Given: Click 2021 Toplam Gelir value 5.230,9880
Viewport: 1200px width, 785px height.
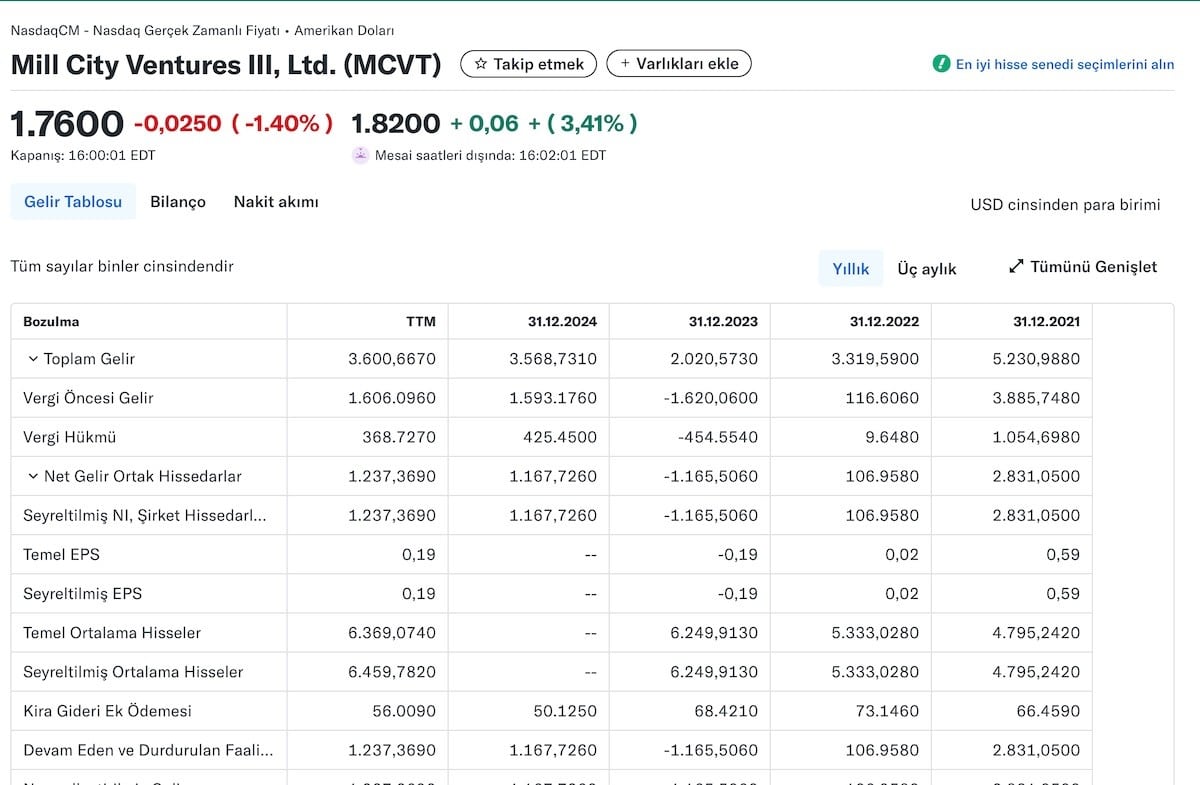Looking at the screenshot, I should [1036, 359].
